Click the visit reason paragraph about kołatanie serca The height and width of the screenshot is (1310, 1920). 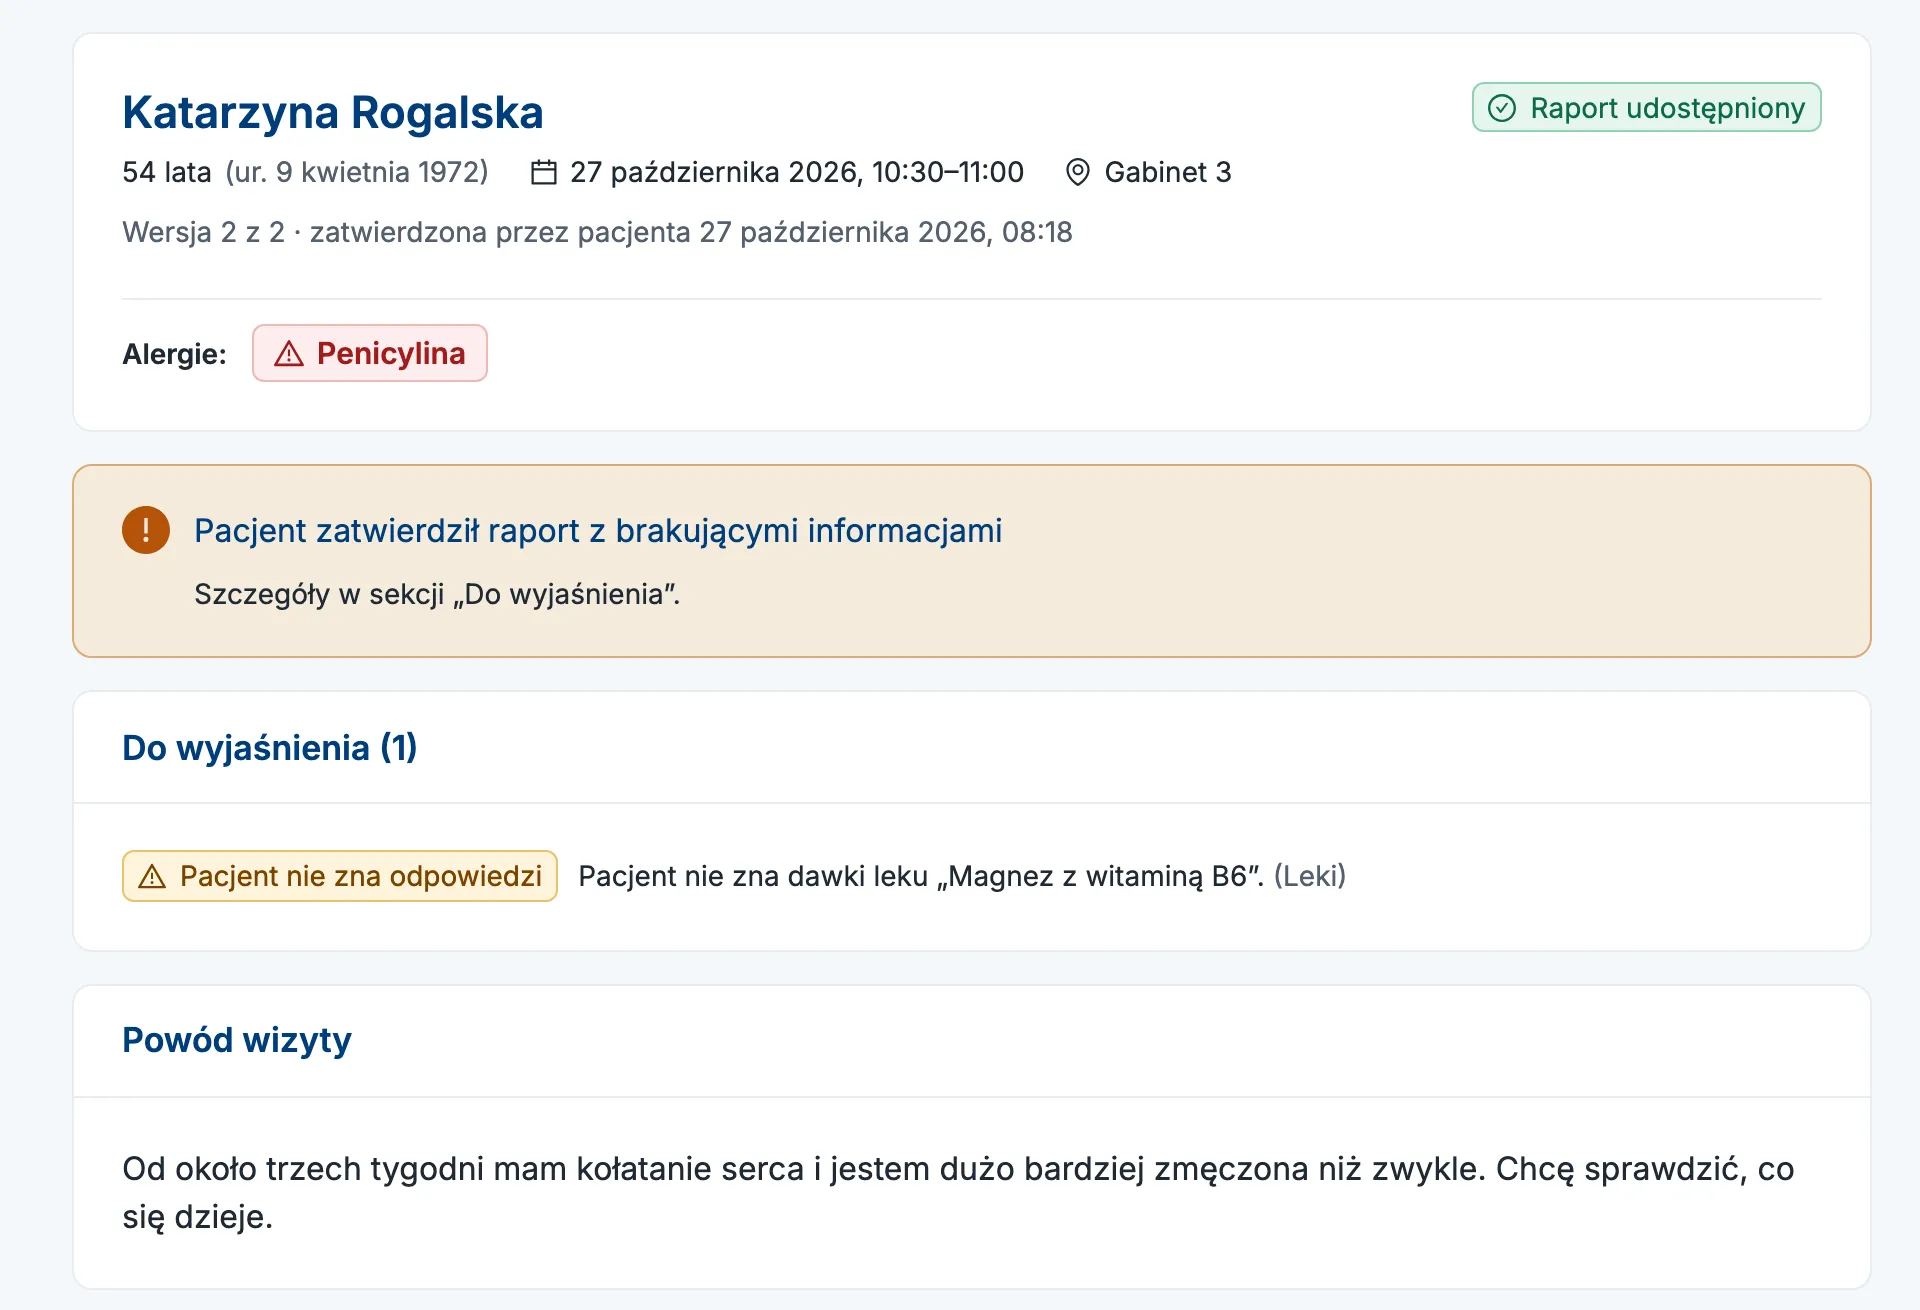point(958,1192)
